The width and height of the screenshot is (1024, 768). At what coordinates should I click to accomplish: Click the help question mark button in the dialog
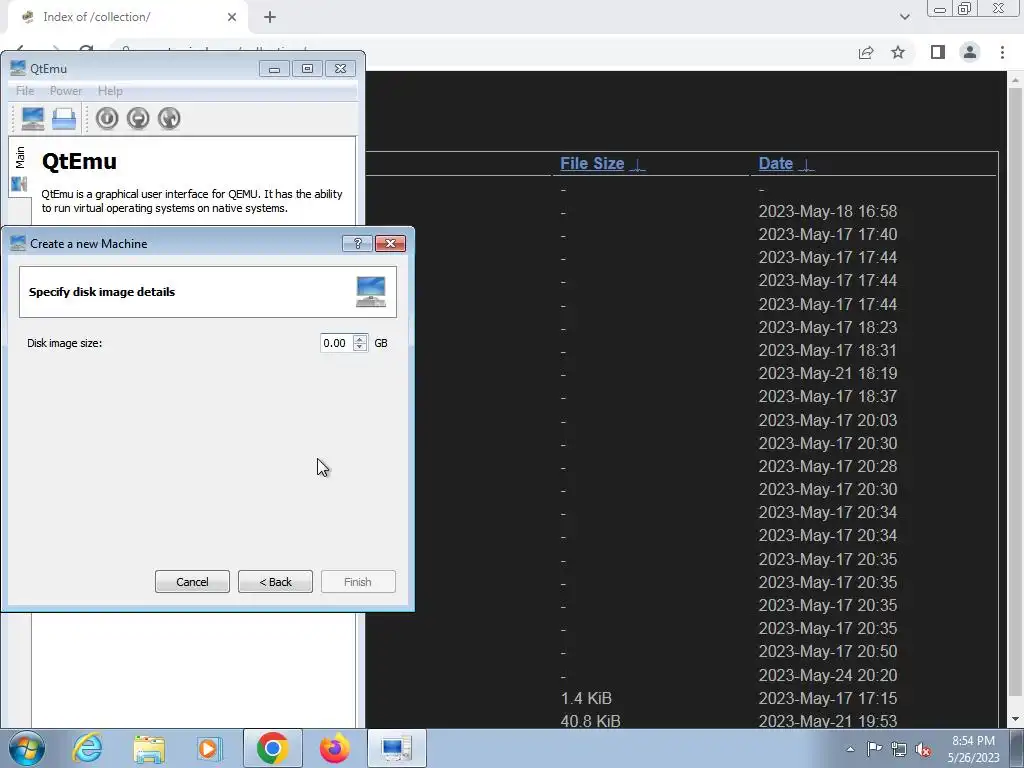pos(357,244)
